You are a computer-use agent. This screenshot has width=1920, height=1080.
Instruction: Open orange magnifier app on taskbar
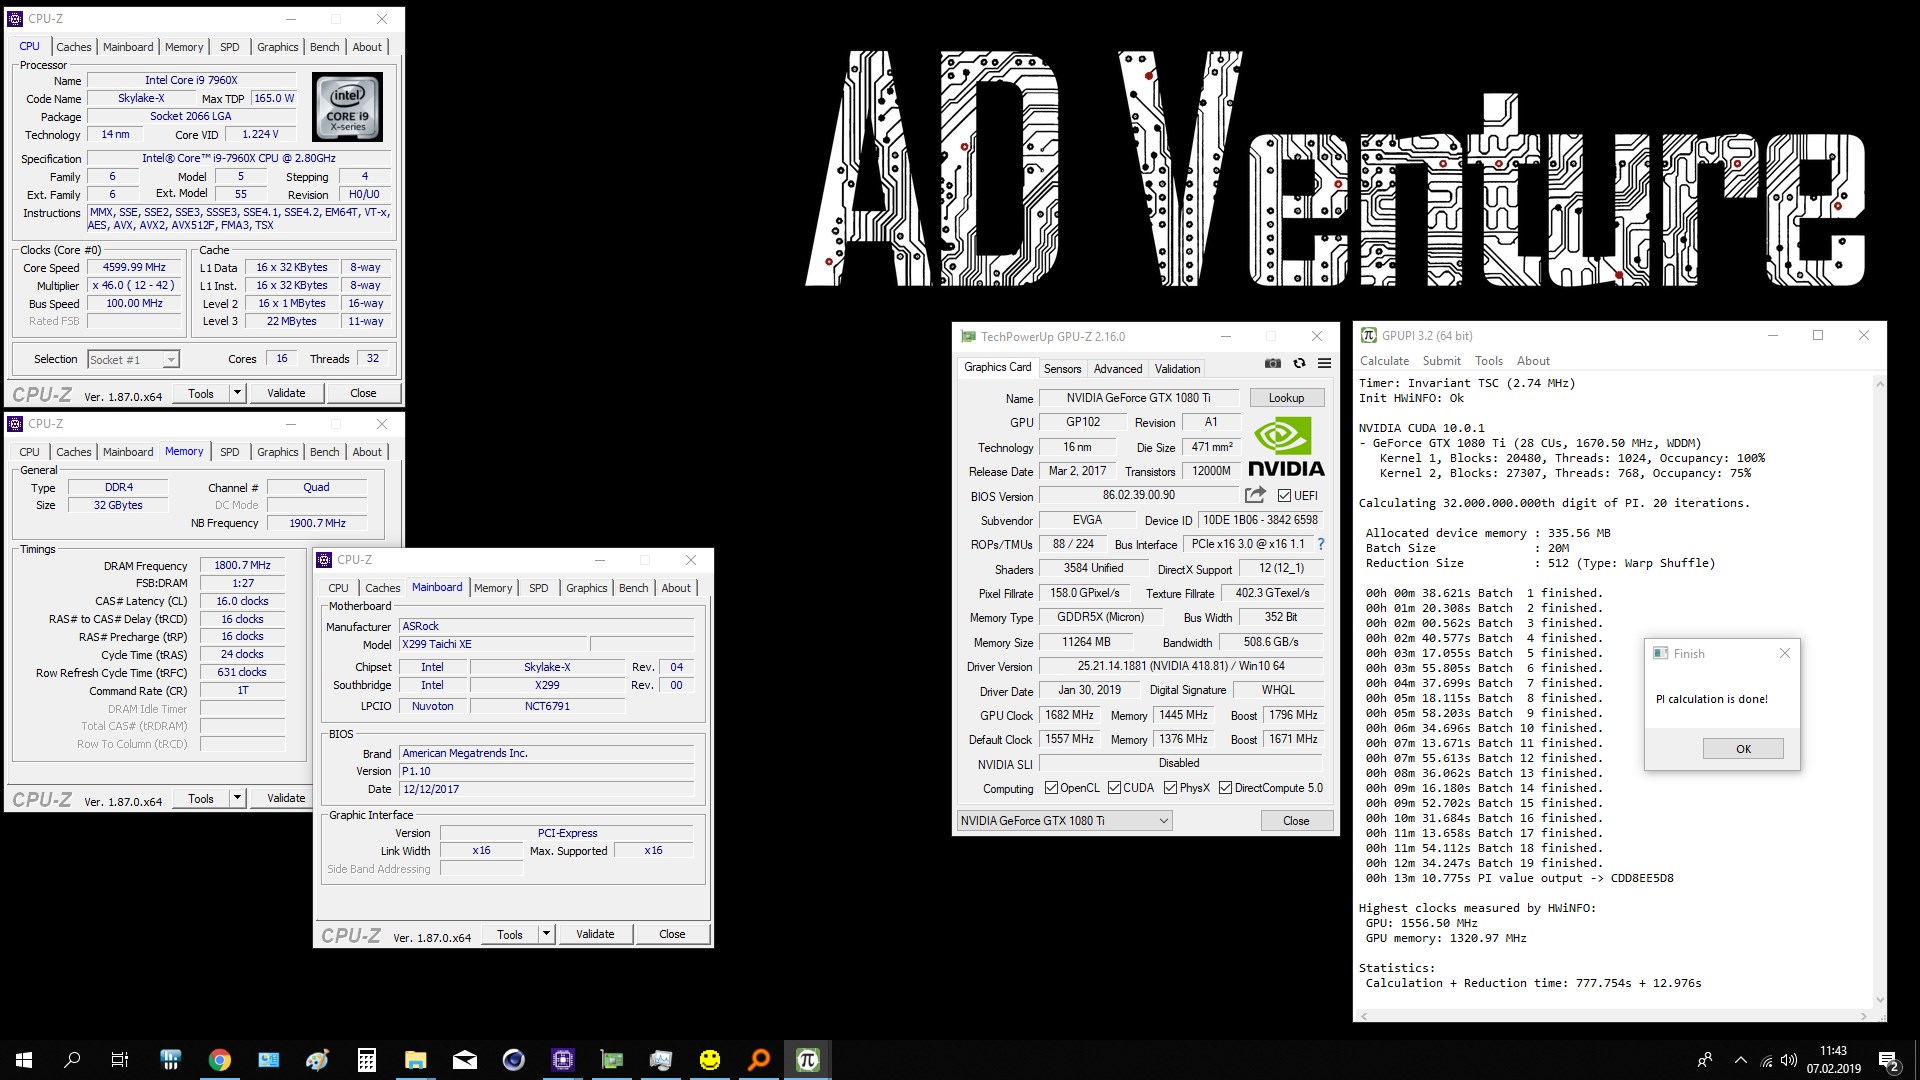(x=759, y=1060)
